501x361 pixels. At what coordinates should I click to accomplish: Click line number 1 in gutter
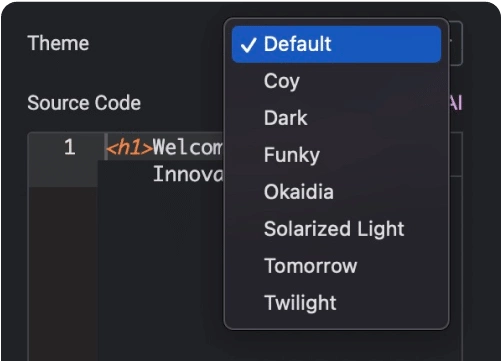(x=70, y=147)
